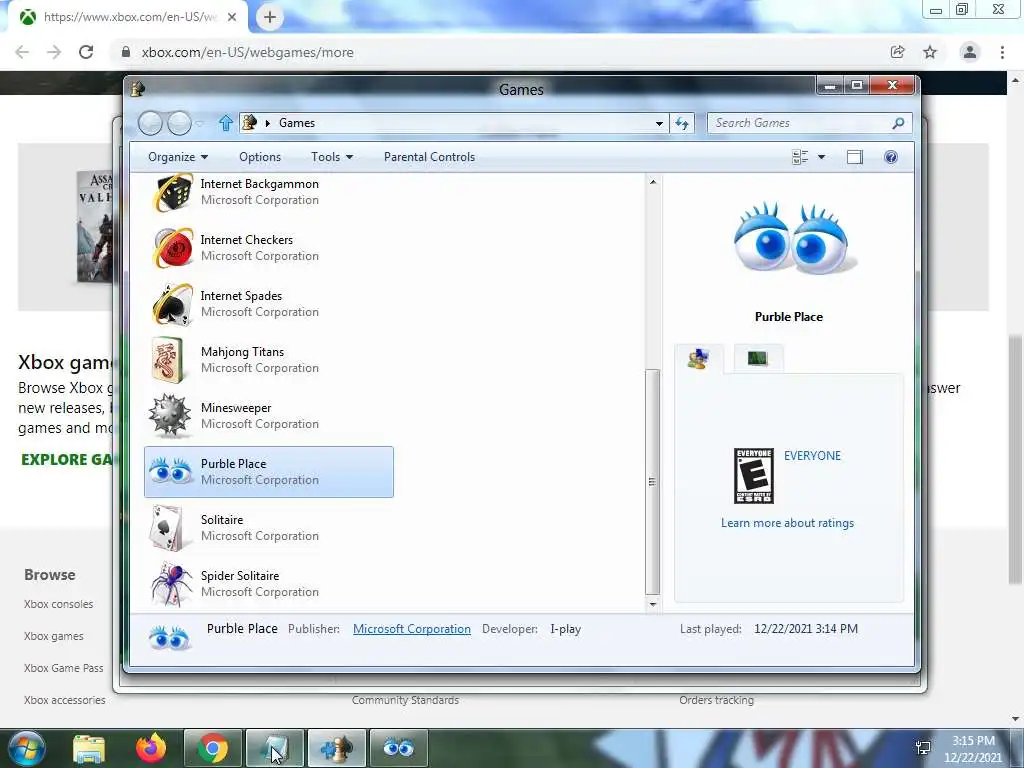The image size is (1024, 768).
Task: Toggle the preview pane icon in Games toolbar
Action: tap(854, 157)
